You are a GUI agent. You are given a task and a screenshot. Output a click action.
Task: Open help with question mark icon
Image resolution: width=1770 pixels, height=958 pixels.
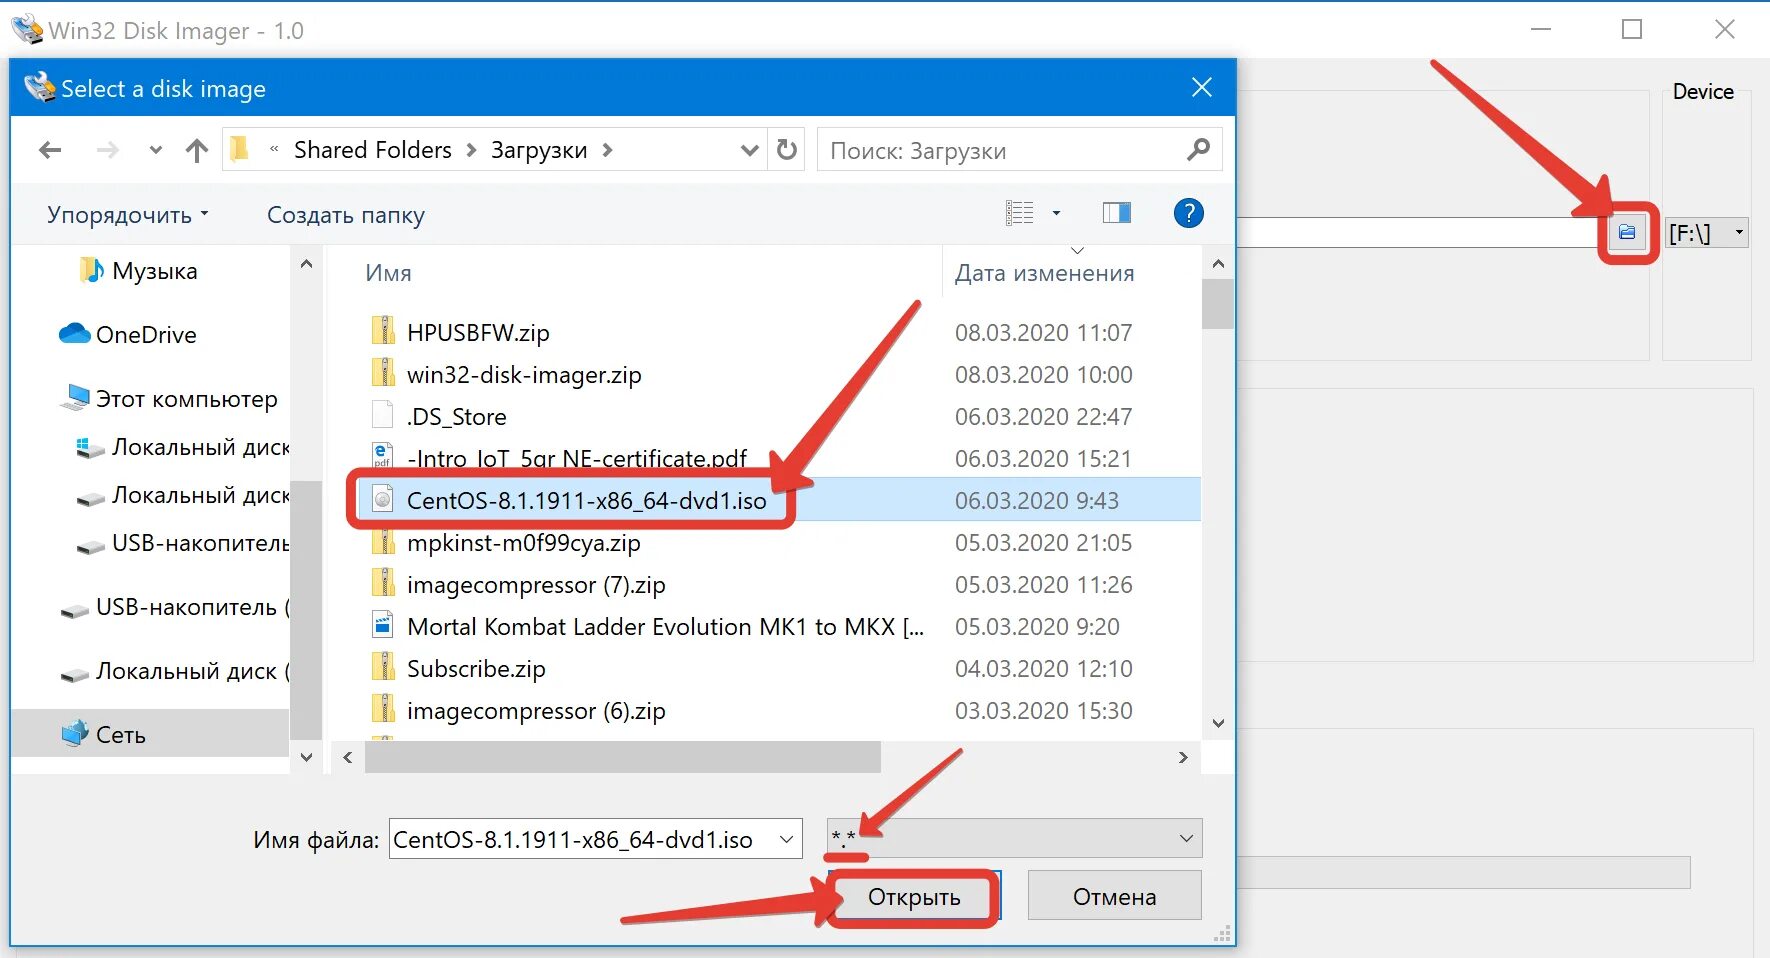click(x=1188, y=213)
